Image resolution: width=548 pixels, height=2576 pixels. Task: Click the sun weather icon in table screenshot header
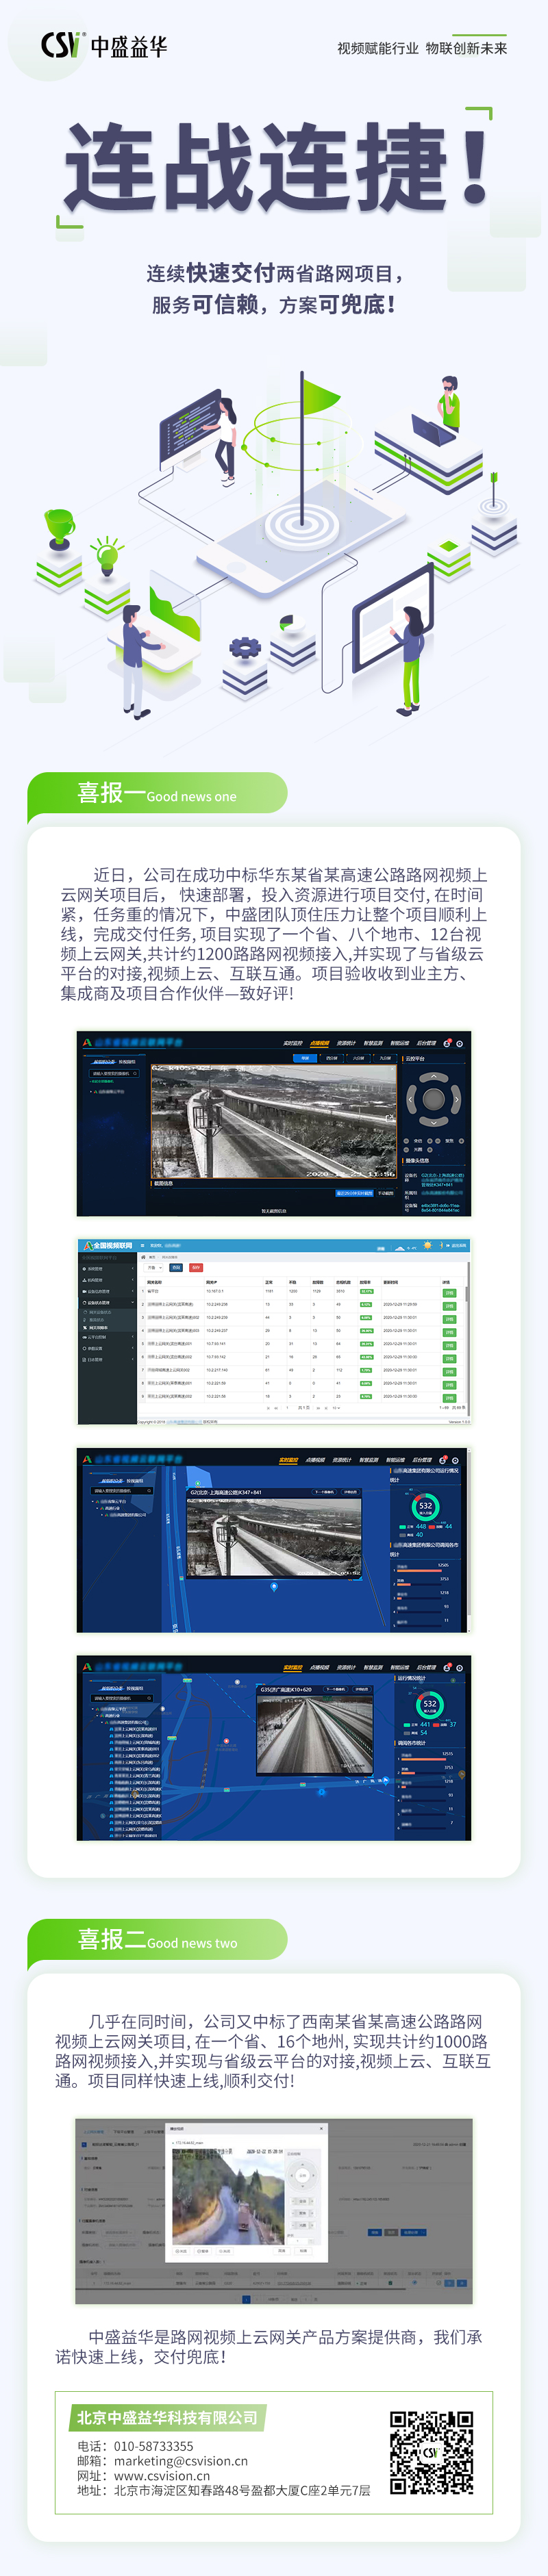coord(427,1246)
